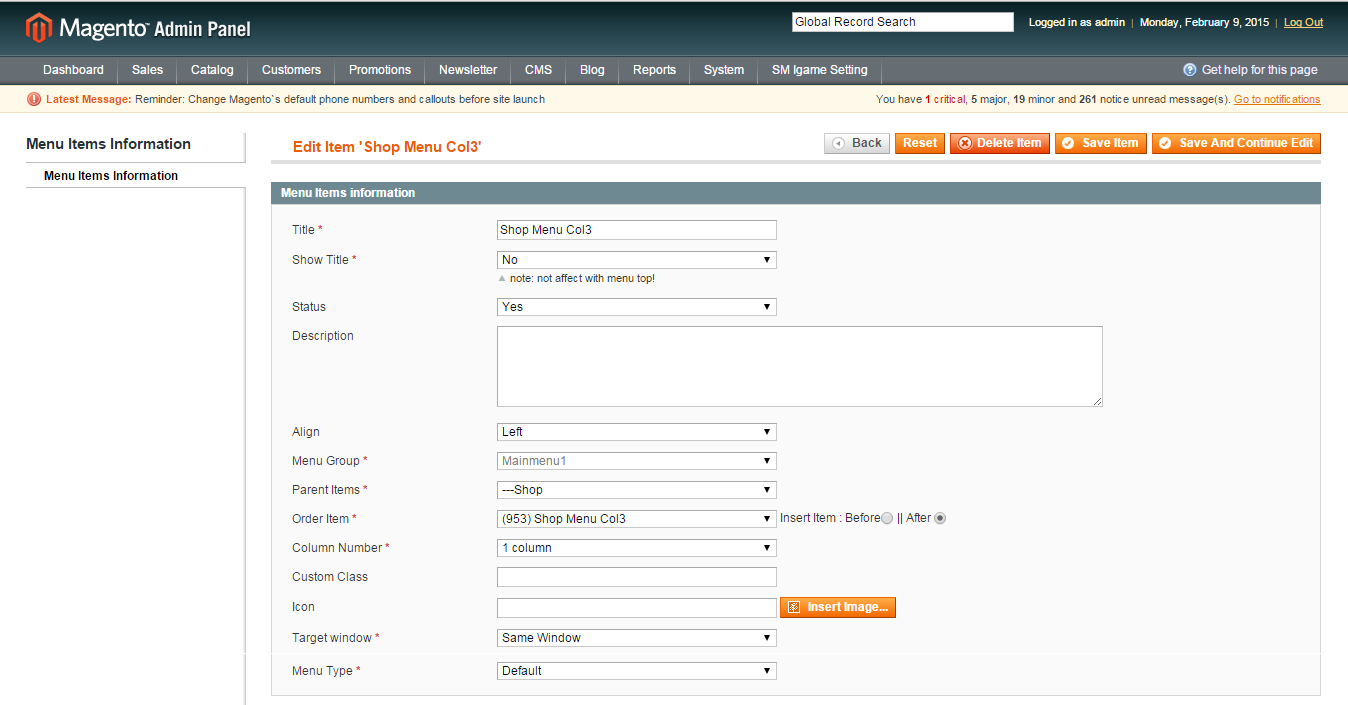Image resolution: width=1348 pixels, height=705 pixels.
Task: Open the Align dropdown
Action: tap(637, 432)
